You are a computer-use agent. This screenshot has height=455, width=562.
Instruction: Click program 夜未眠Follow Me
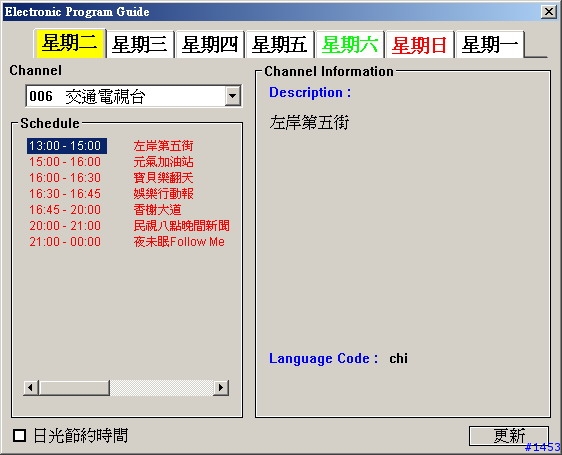[179, 242]
